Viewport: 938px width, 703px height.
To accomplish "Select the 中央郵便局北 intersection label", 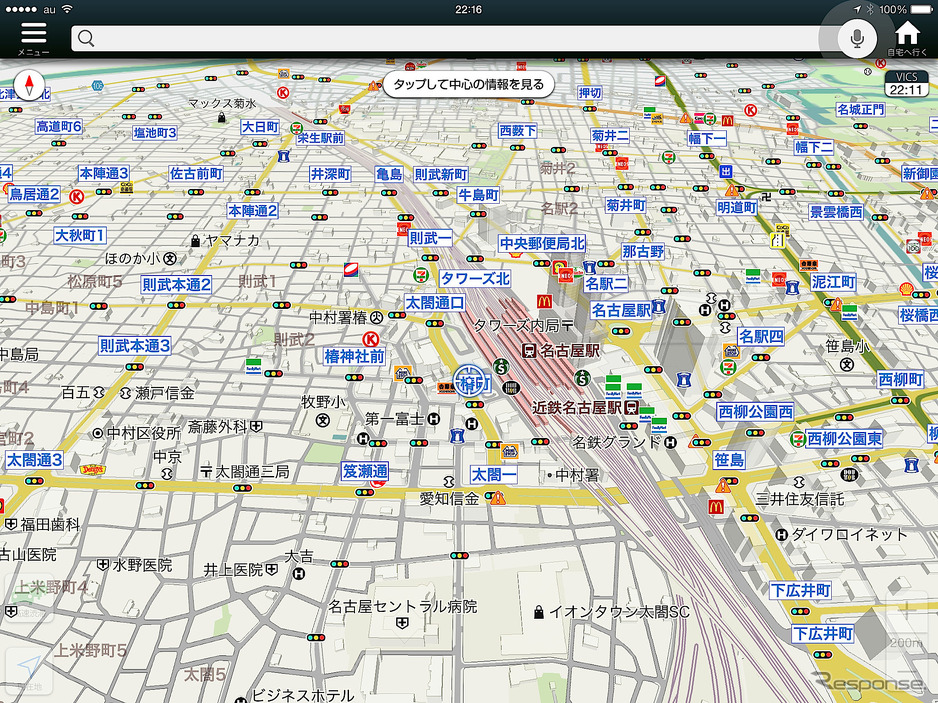I will pos(543,243).
